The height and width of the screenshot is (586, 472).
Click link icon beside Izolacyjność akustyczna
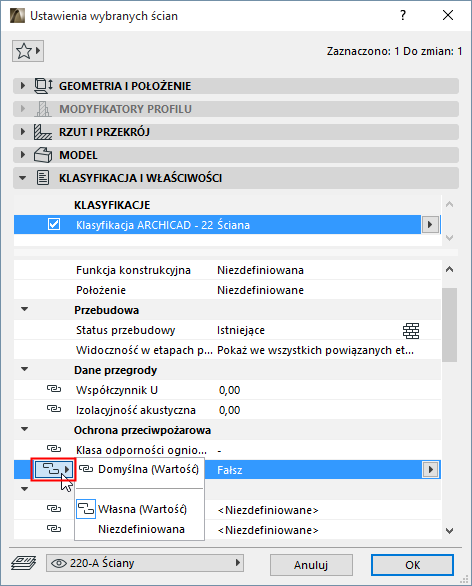[x=54, y=409]
